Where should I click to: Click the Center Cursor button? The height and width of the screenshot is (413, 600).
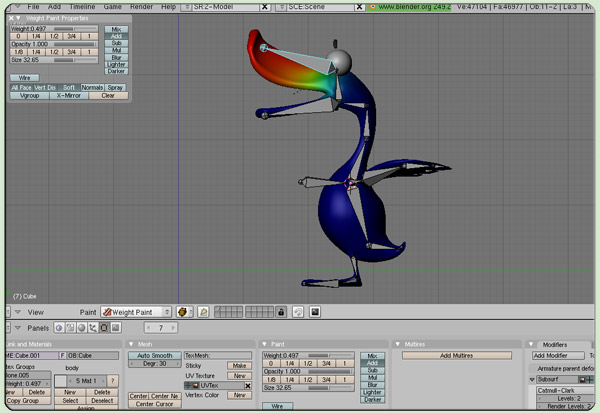click(x=155, y=404)
